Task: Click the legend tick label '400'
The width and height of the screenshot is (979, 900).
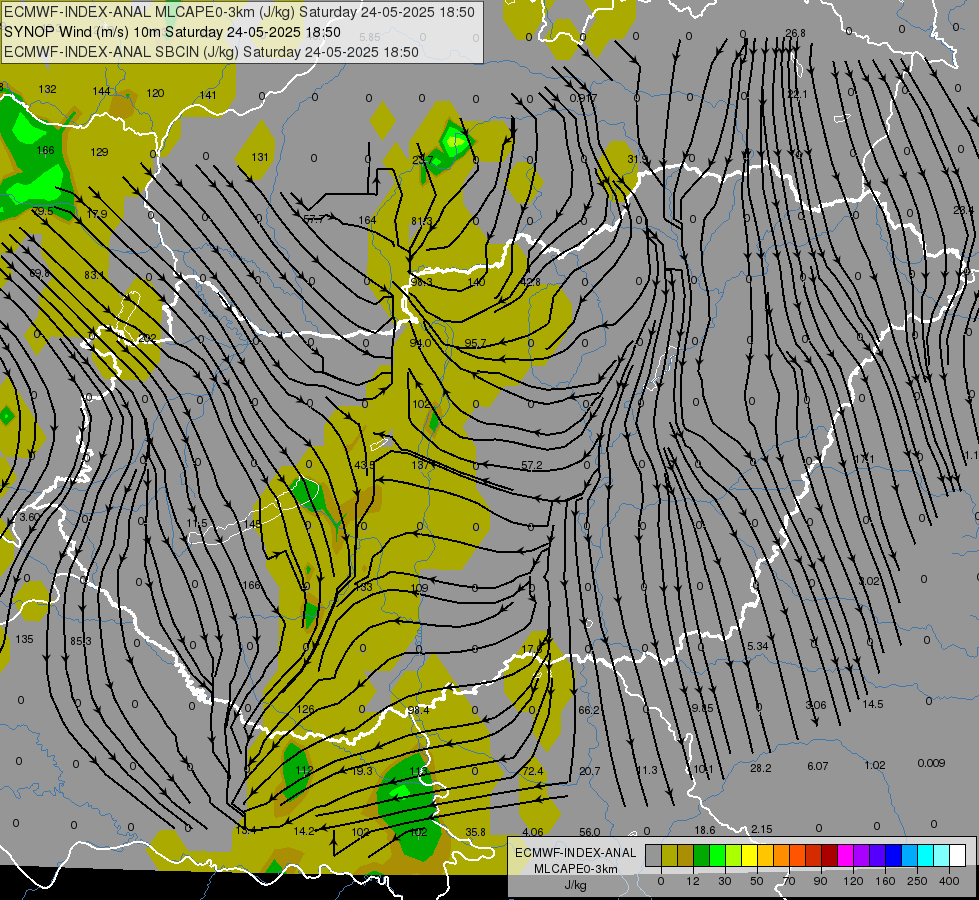Action: tap(949, 881)
